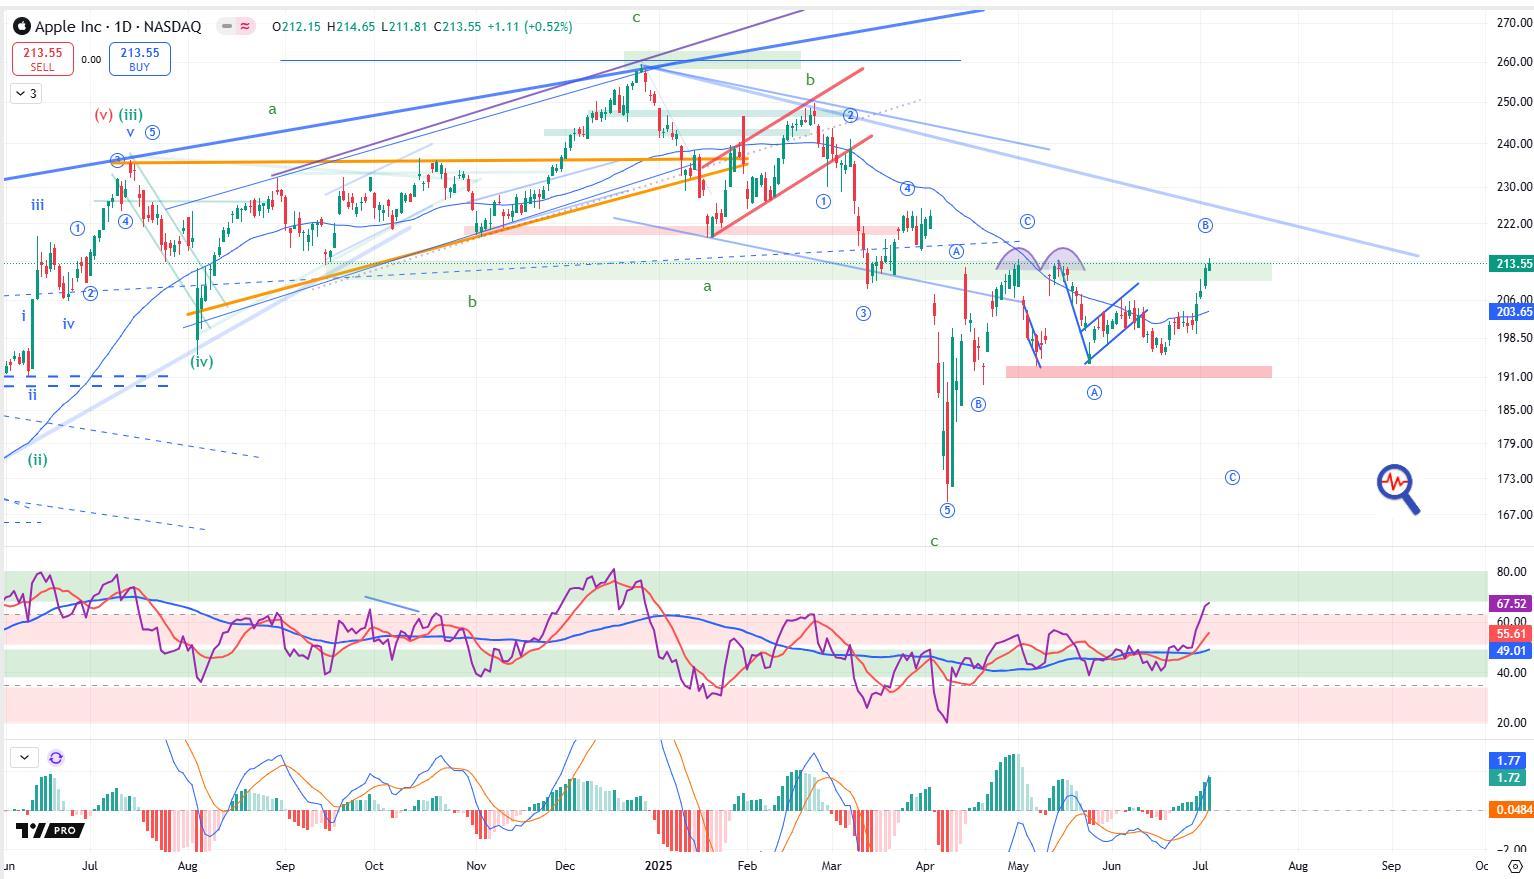The image size is (1534, 879).
Task: Click the 250.00 price scale level
Action: pos(1514,101)
